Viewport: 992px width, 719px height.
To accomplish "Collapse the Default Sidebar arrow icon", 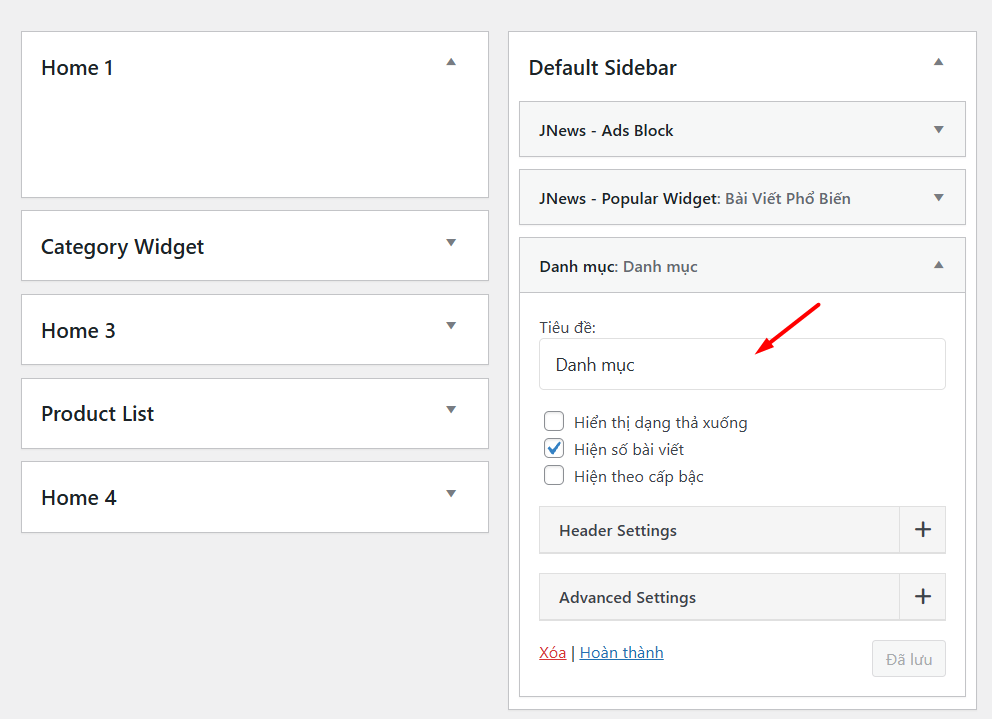I will [x=938, y=62].
